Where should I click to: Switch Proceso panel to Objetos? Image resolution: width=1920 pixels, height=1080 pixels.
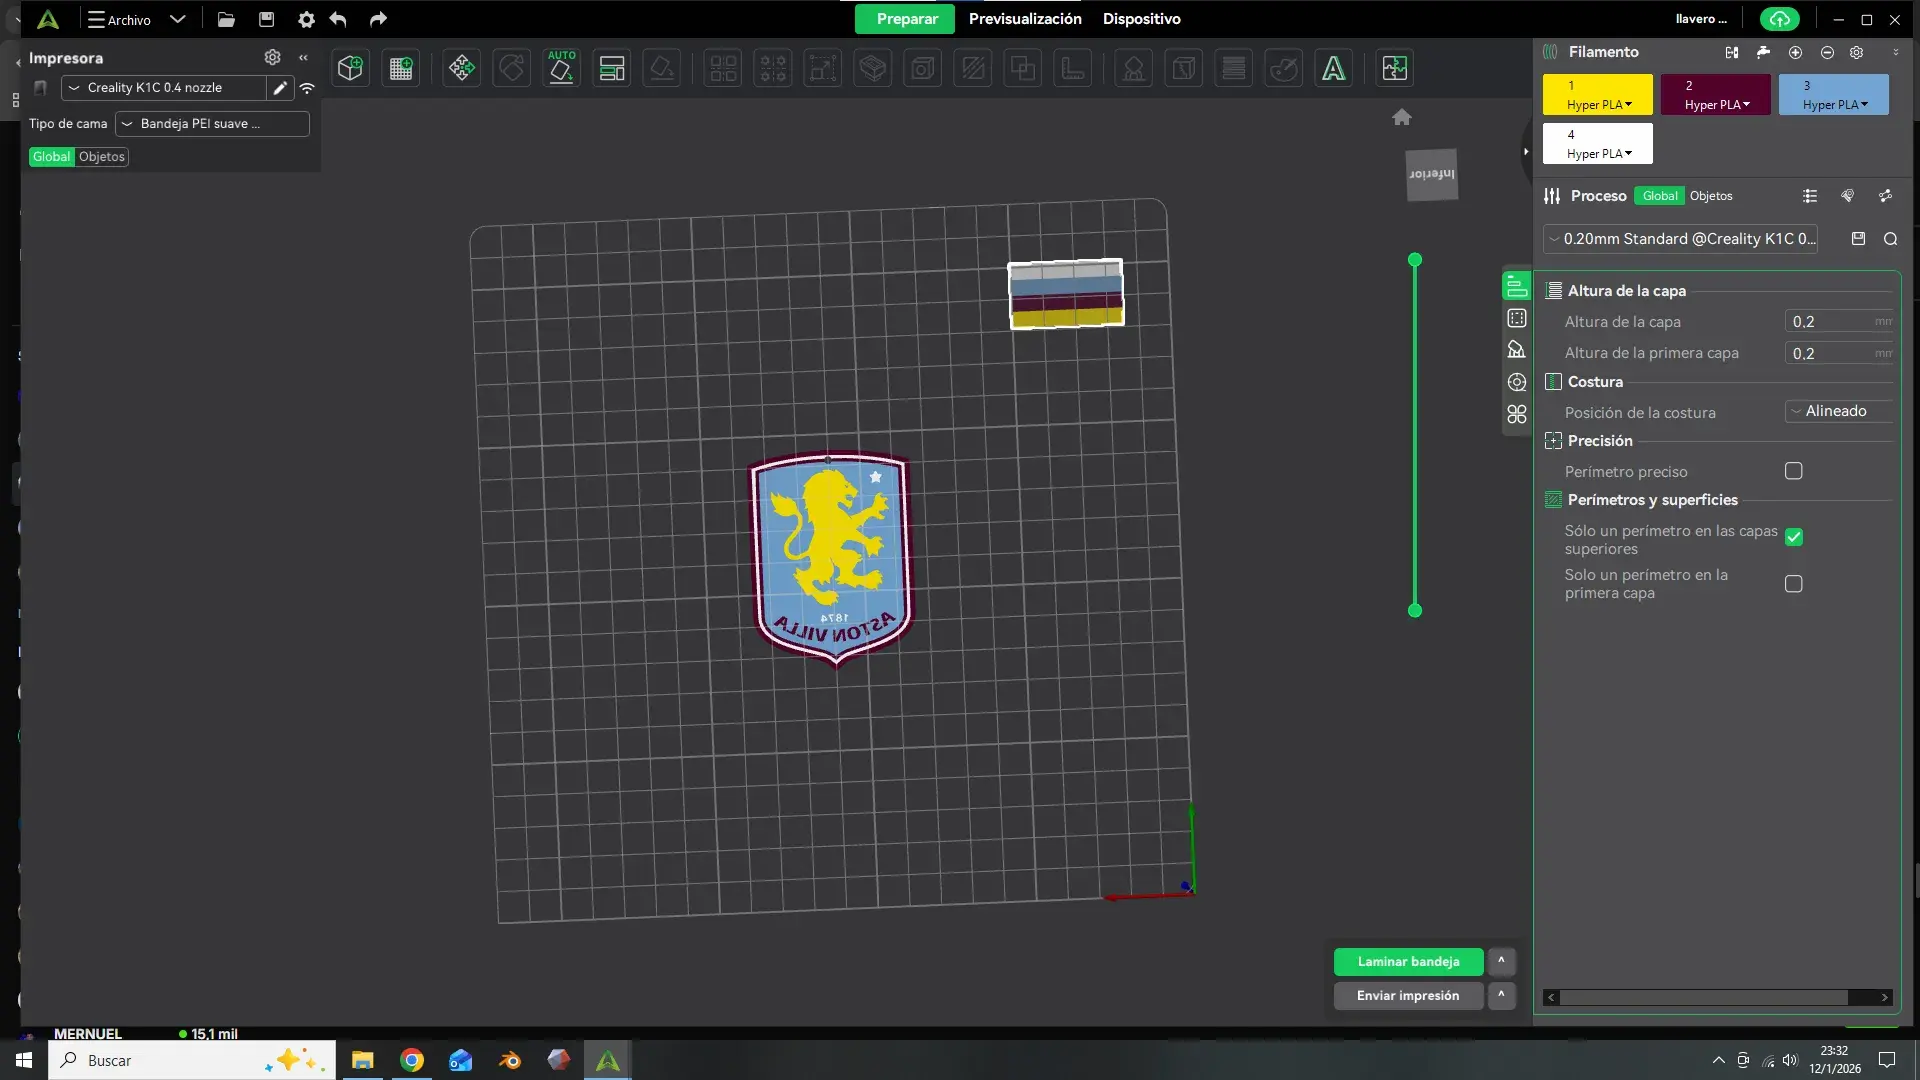tap(1711, 196)
